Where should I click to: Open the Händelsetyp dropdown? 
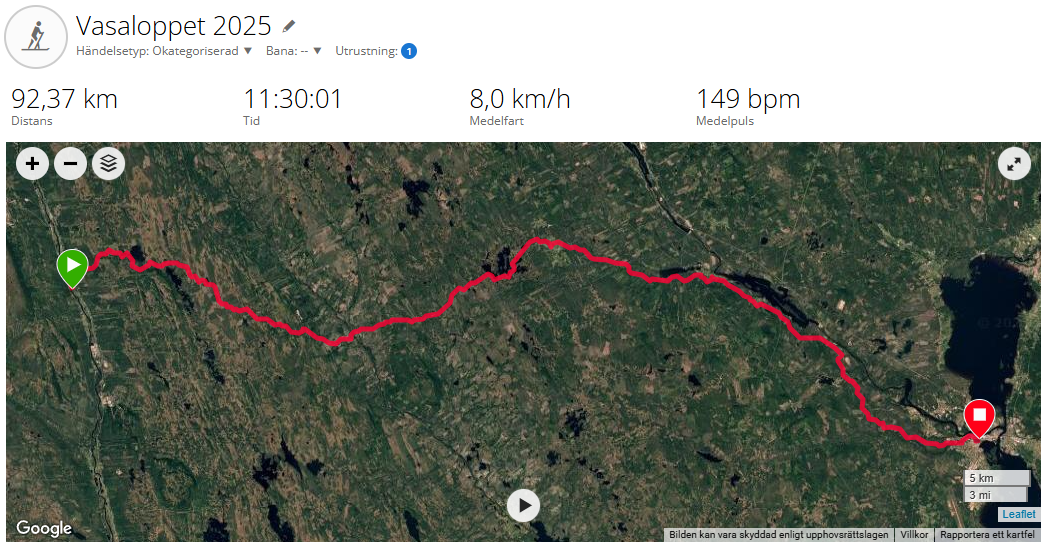click(x=164, y=51)
